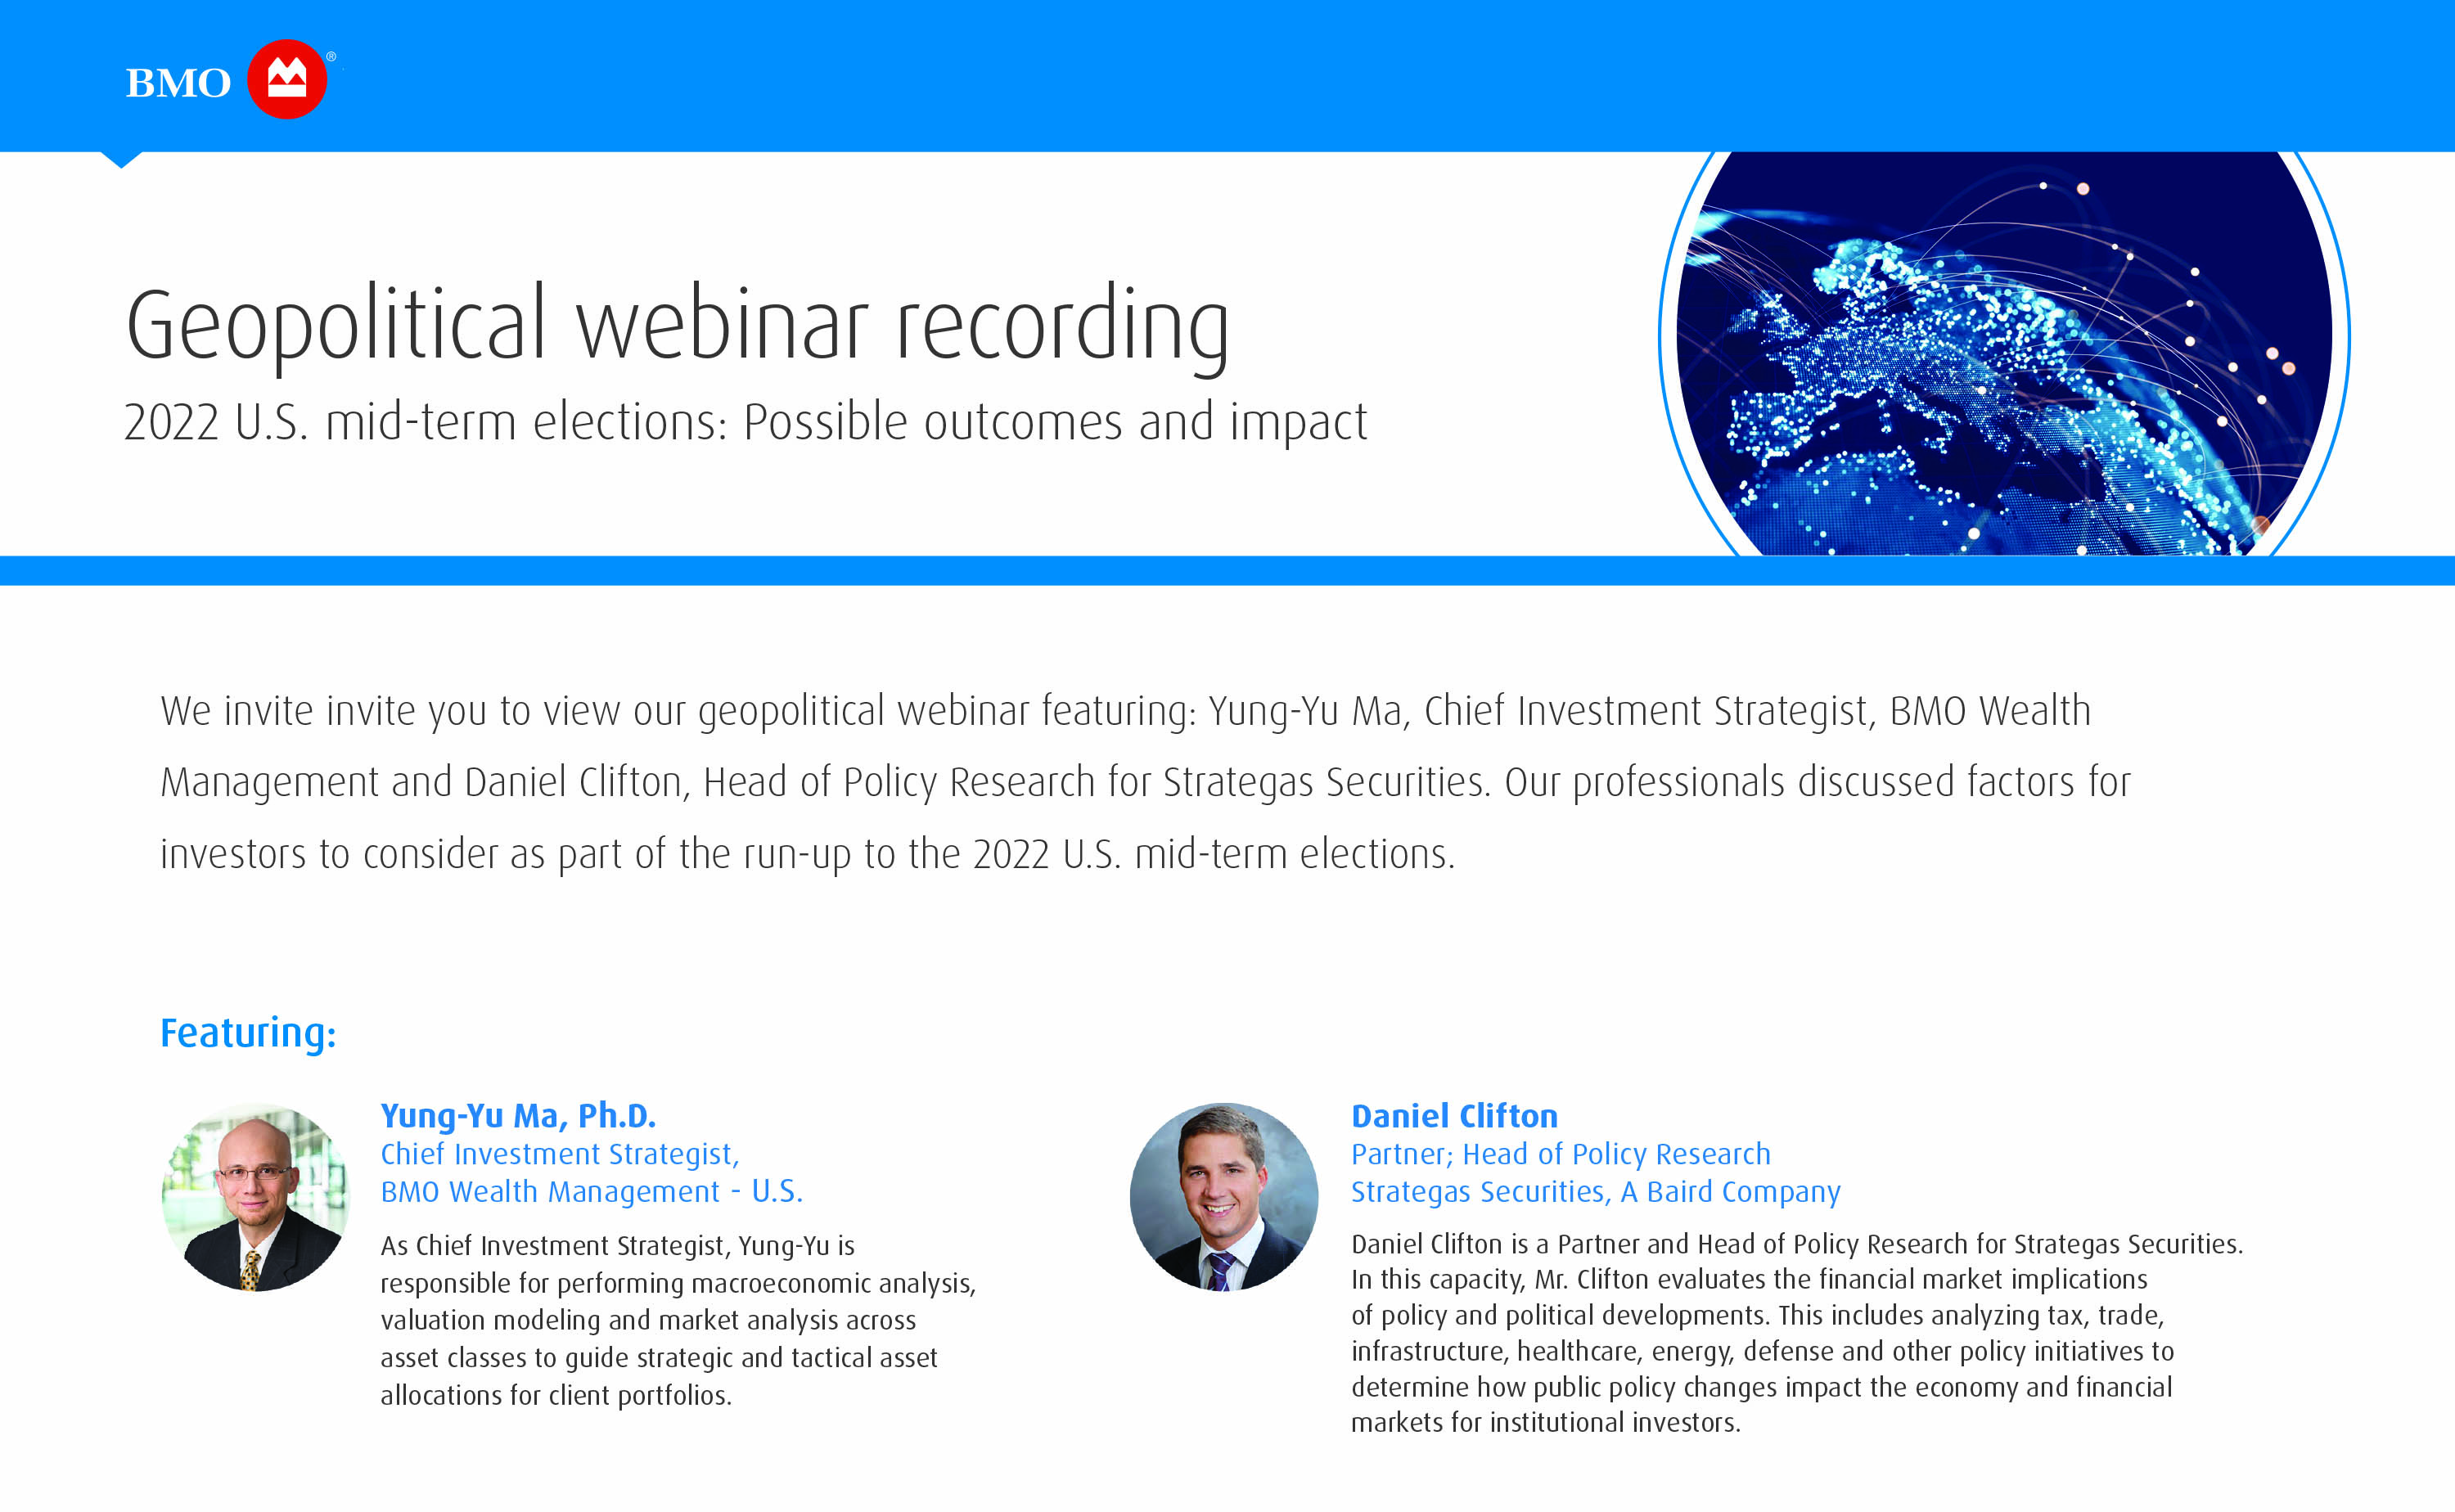Select Yung-Yu Ma's headshot photo
Screen dimensions: 2455x1512
click(255, 1197)
